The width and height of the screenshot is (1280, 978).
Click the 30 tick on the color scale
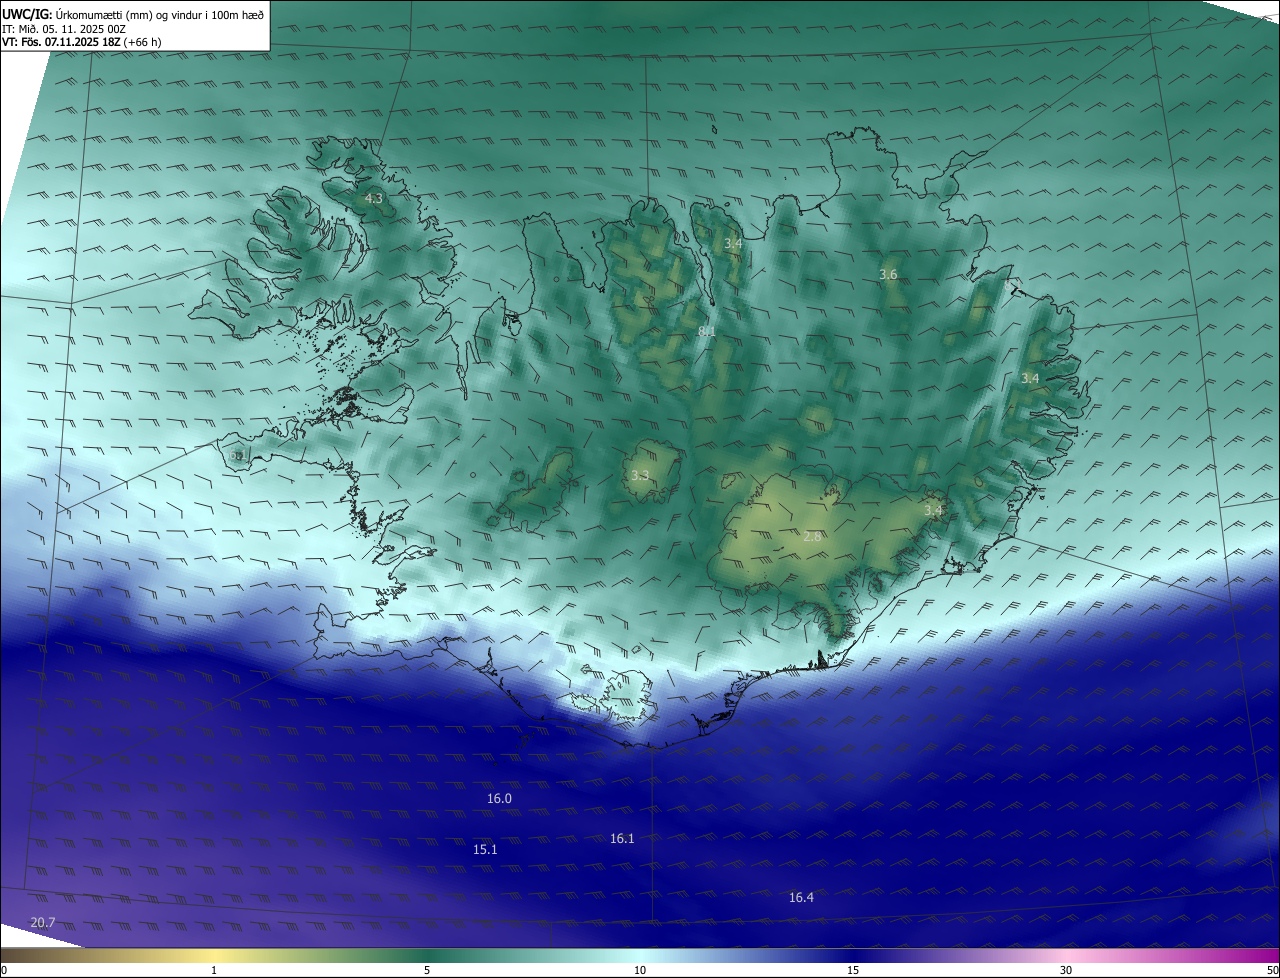[x=1066, y=970]
